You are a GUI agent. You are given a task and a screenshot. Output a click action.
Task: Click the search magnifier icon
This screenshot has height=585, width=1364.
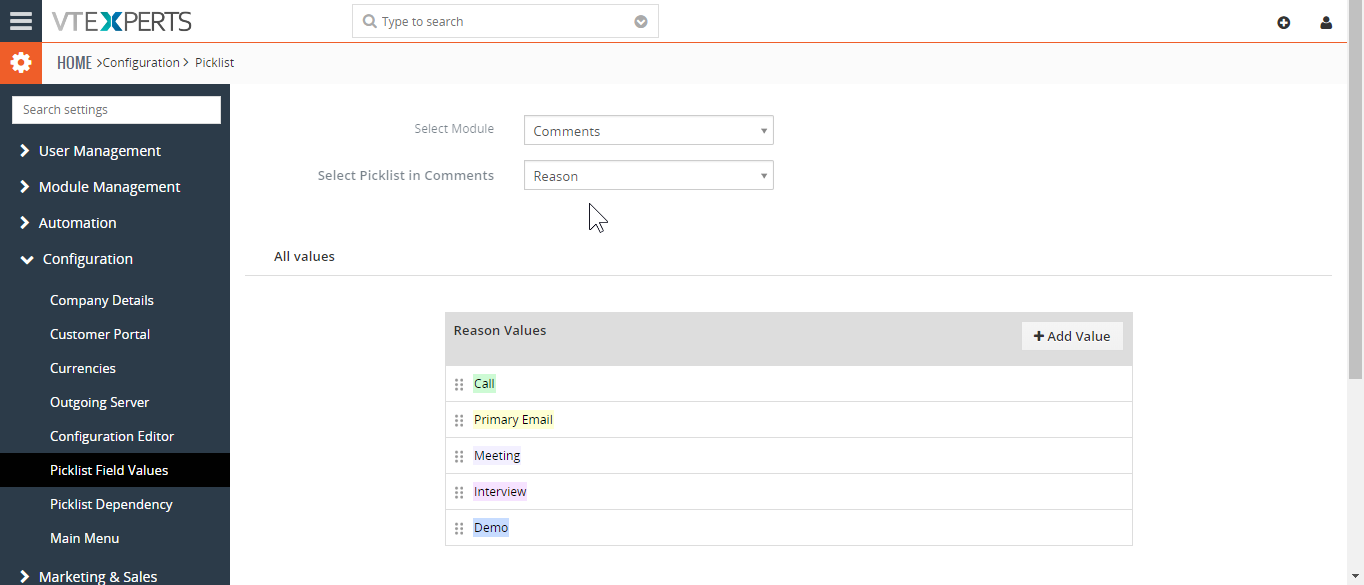coord(369,21)
